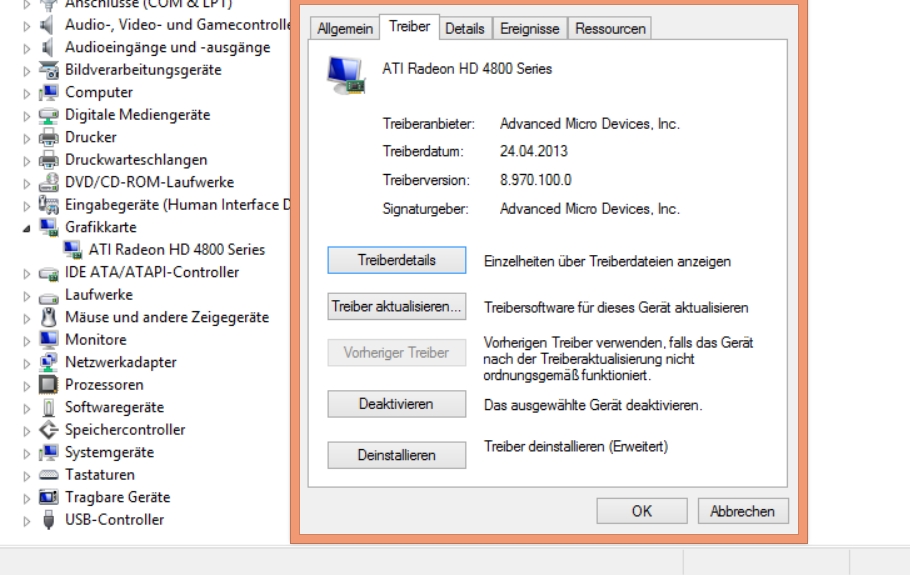The width and height of the screenshot is (910, 575).
Task: Select the Tragbare Geräte tree label
Action: click(x=117, y=497)
